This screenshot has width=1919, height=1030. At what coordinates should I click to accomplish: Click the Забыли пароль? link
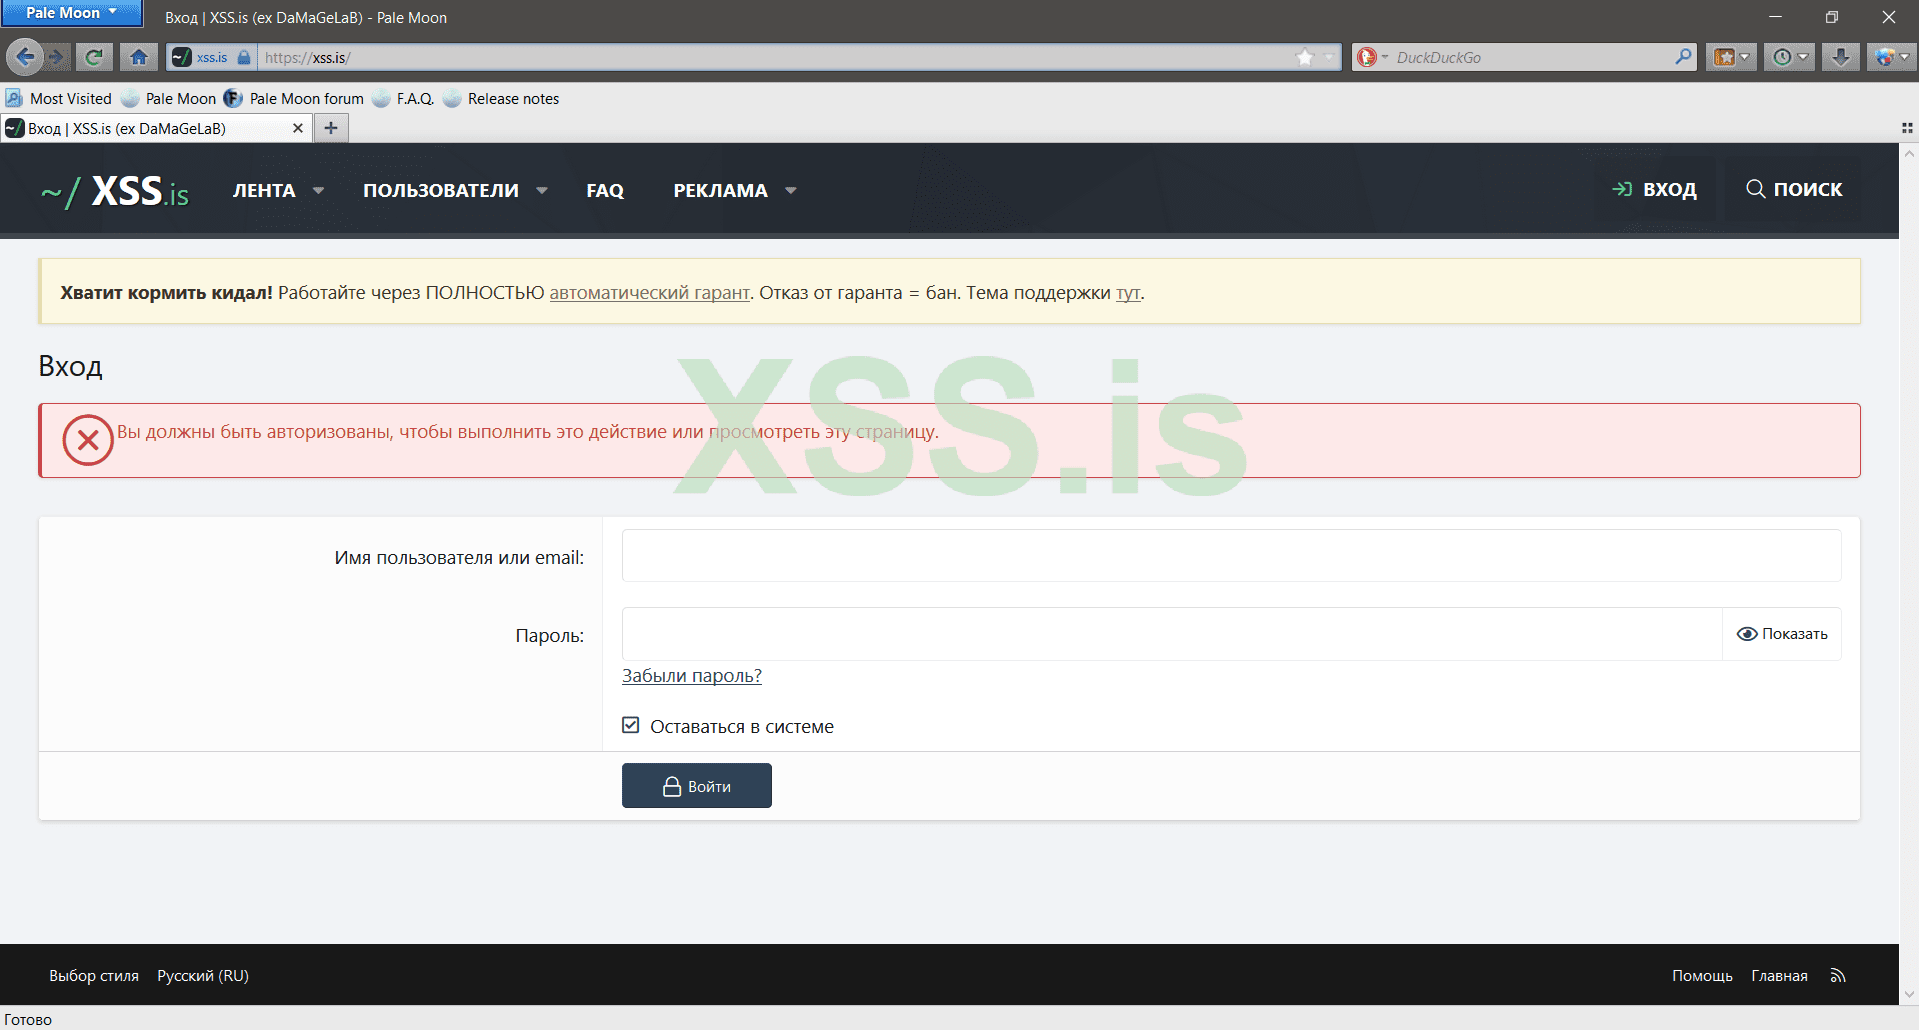click(692, 676)
